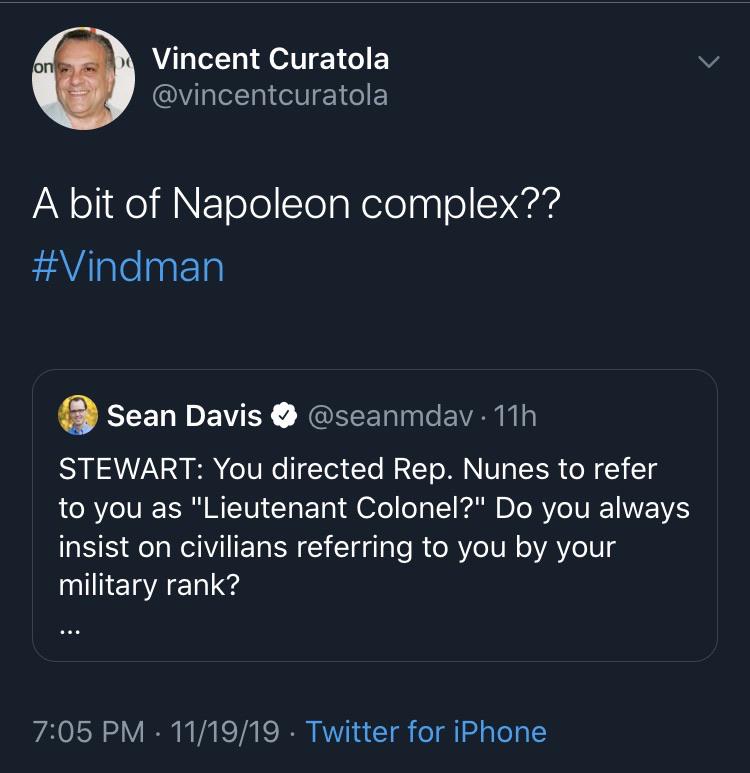750x773 pixels.
Task: Click the verified badge beside Sean Davis
Action: 284,416
